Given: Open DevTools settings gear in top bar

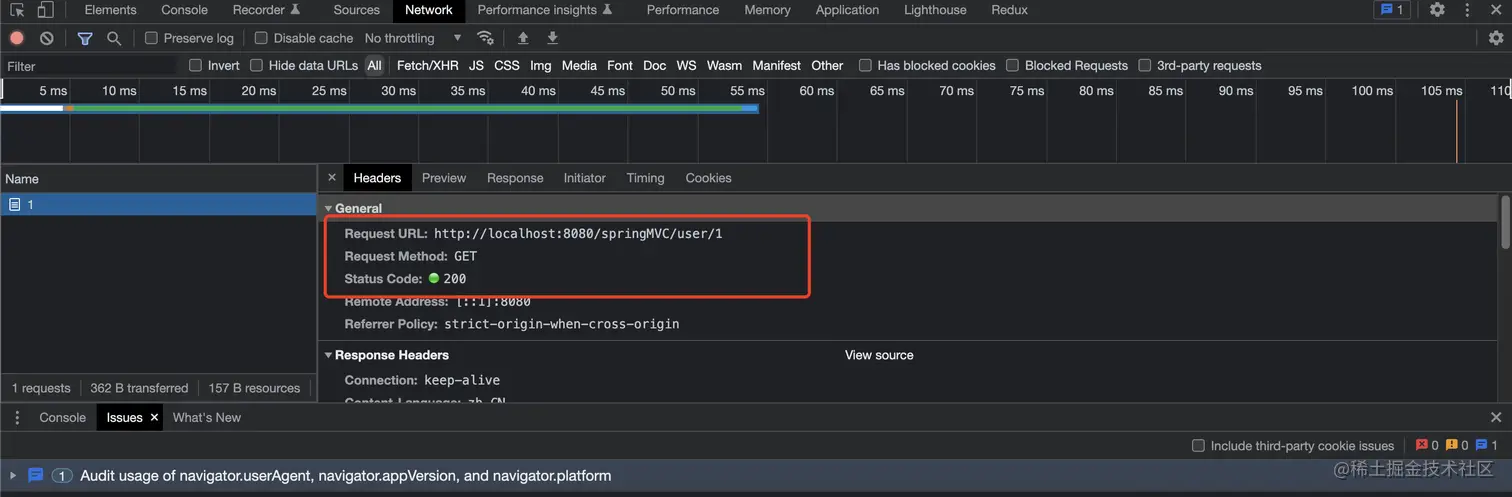Looking at the screenshot, I should click(1437, 10).
